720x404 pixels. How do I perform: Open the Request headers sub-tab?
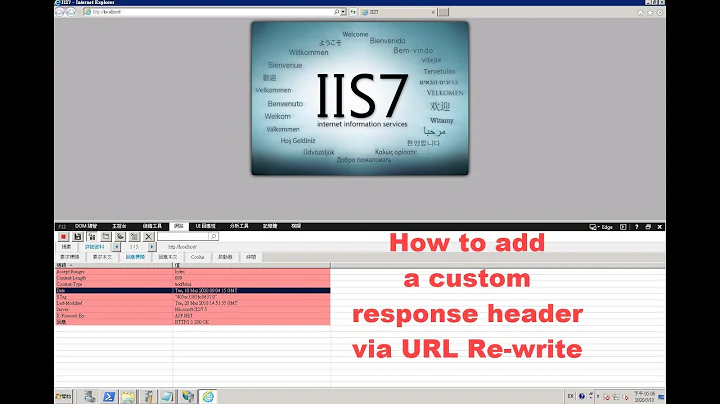[70, 257]
